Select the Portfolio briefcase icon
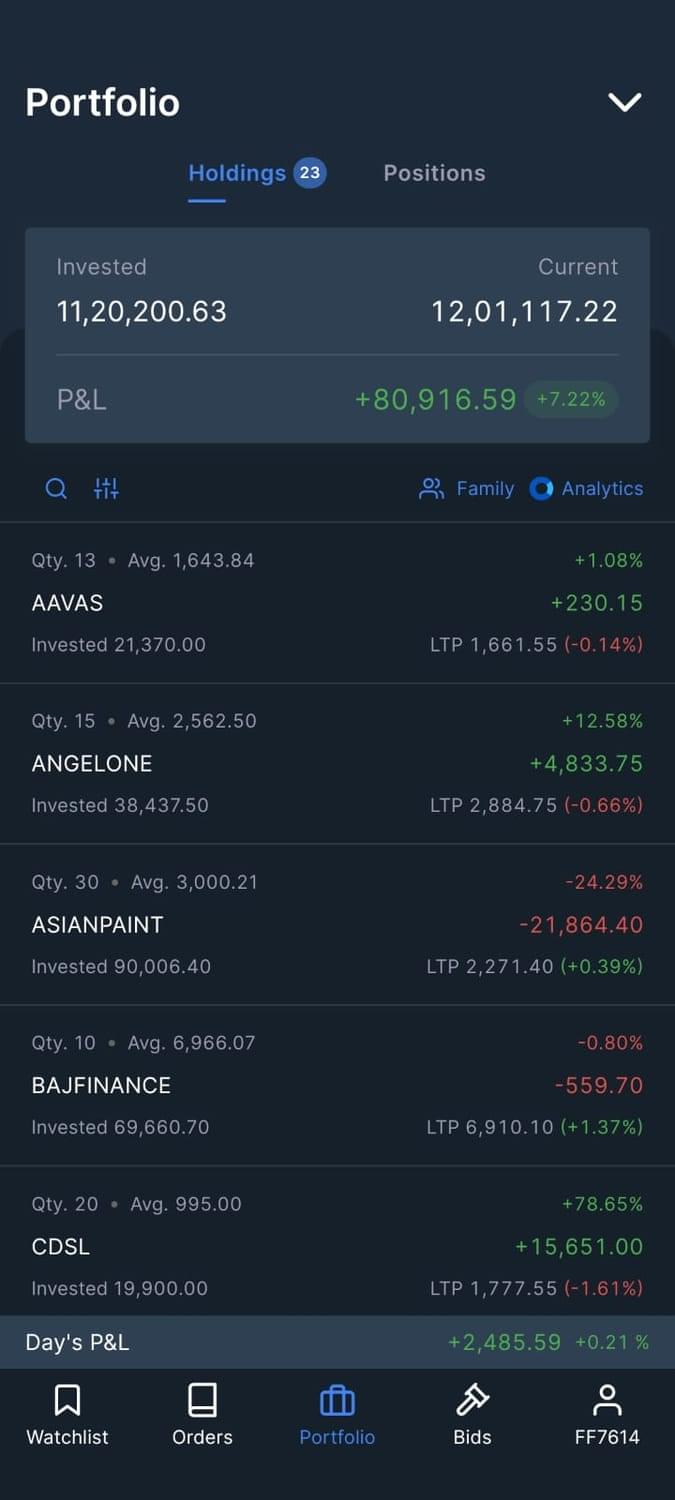The image size is (675, 1500). (x=337, y=1401)
